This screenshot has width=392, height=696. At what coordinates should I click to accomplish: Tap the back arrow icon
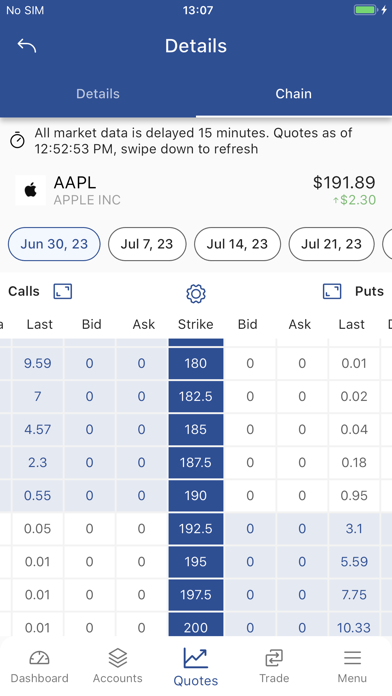point(27,46)
